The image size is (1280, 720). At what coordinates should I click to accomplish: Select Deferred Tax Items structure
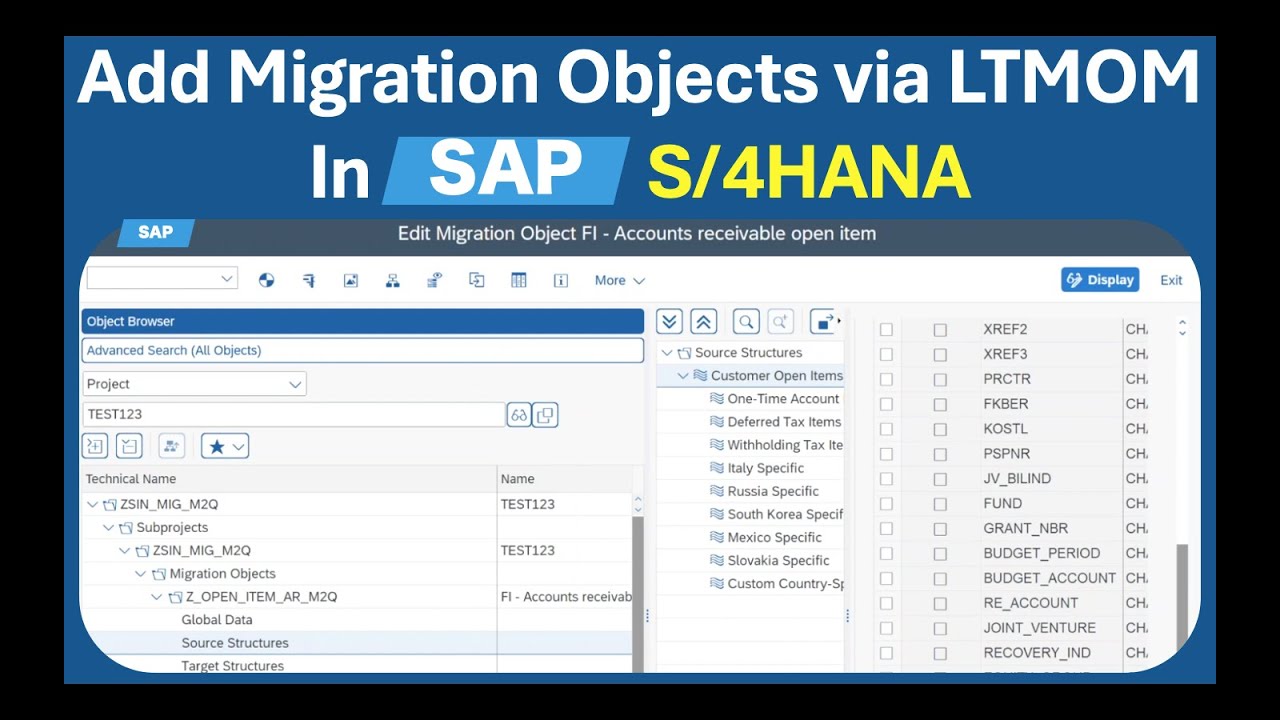(784, 422)
